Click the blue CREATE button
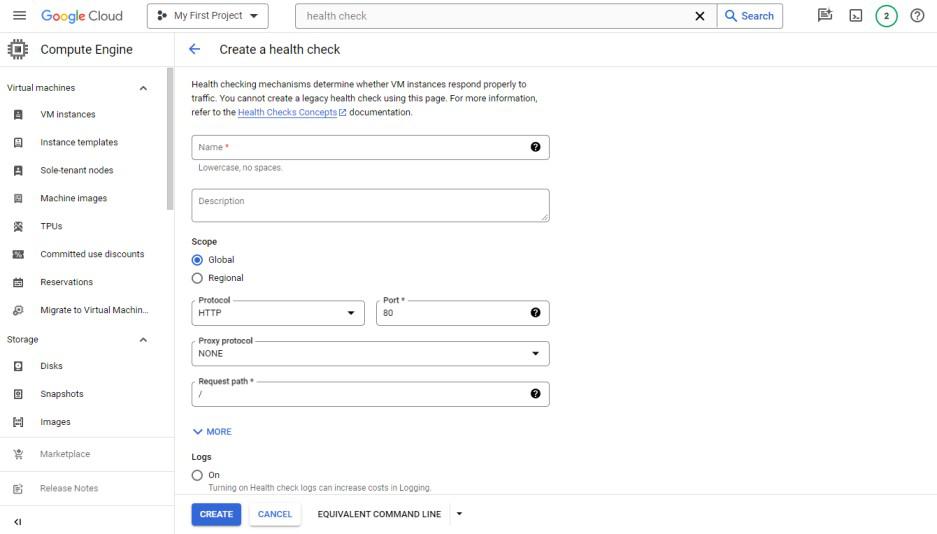This screenshot has width=937, height=534. (x=216, y=514)
